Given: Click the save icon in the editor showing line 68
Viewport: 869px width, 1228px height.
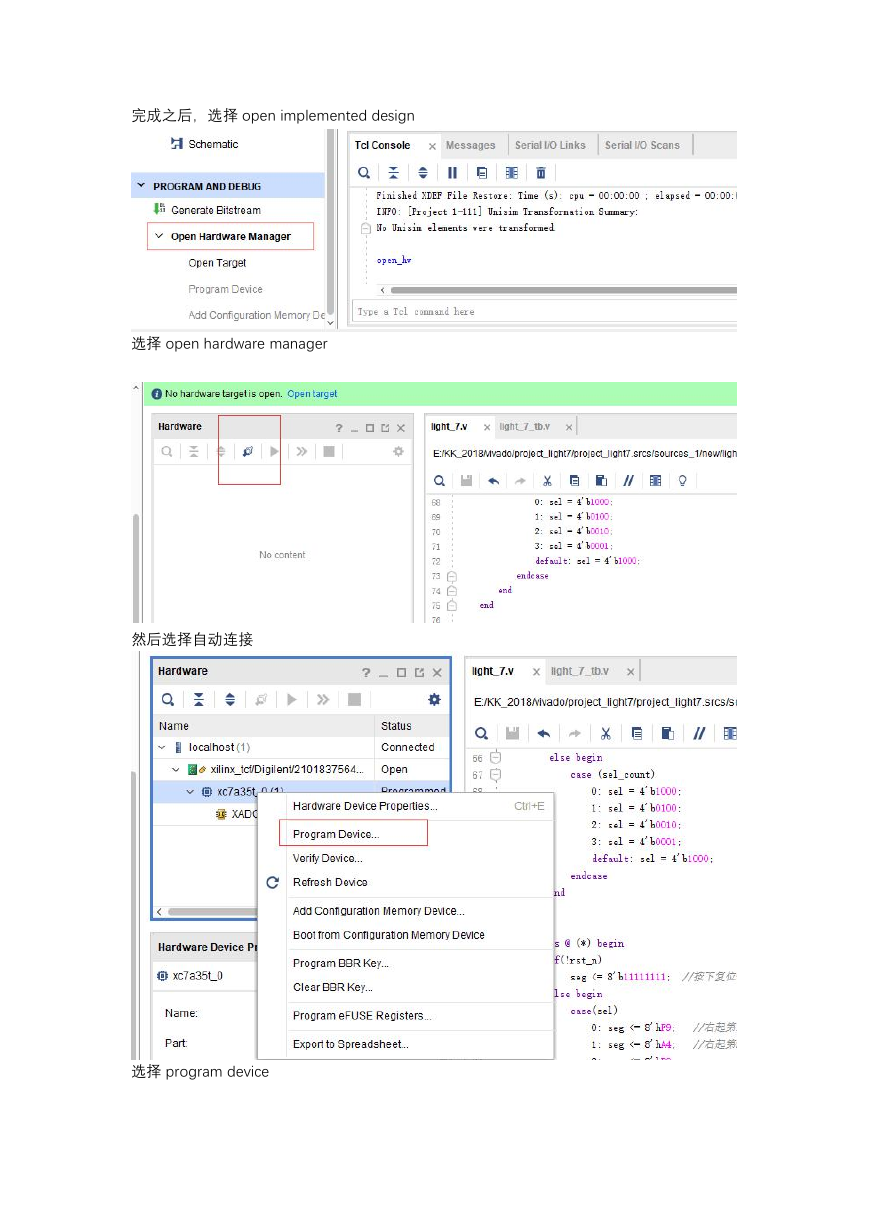Looking at the screenshot, I should coord(467,480).
